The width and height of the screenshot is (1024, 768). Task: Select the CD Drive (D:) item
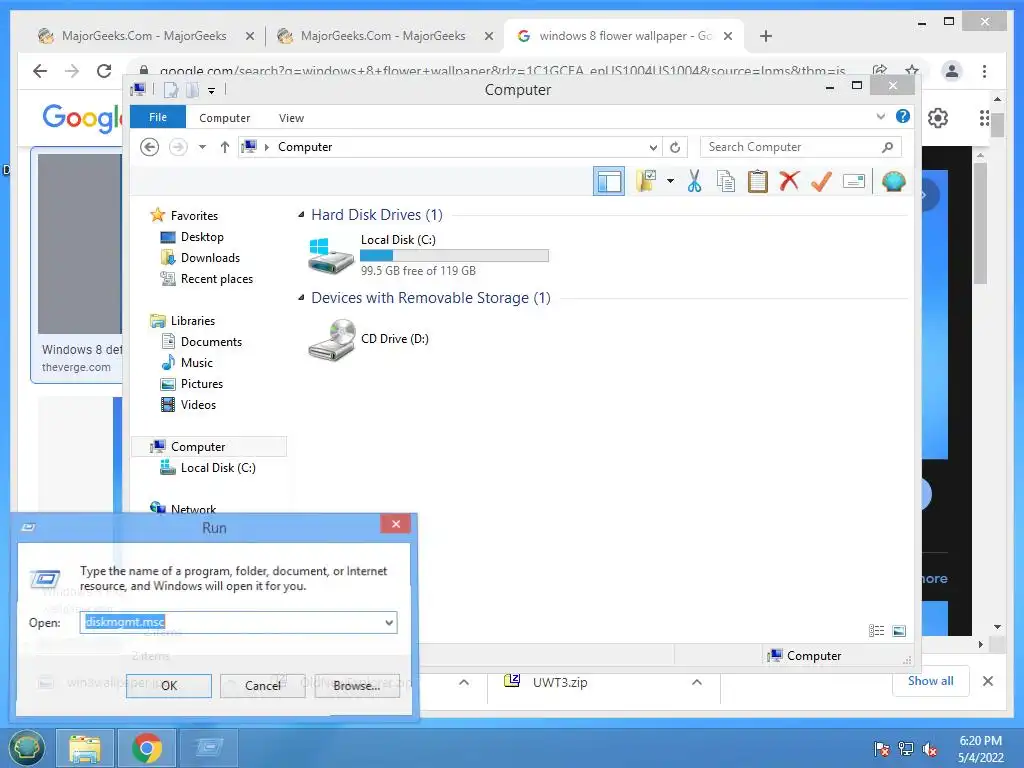[369, 339]
